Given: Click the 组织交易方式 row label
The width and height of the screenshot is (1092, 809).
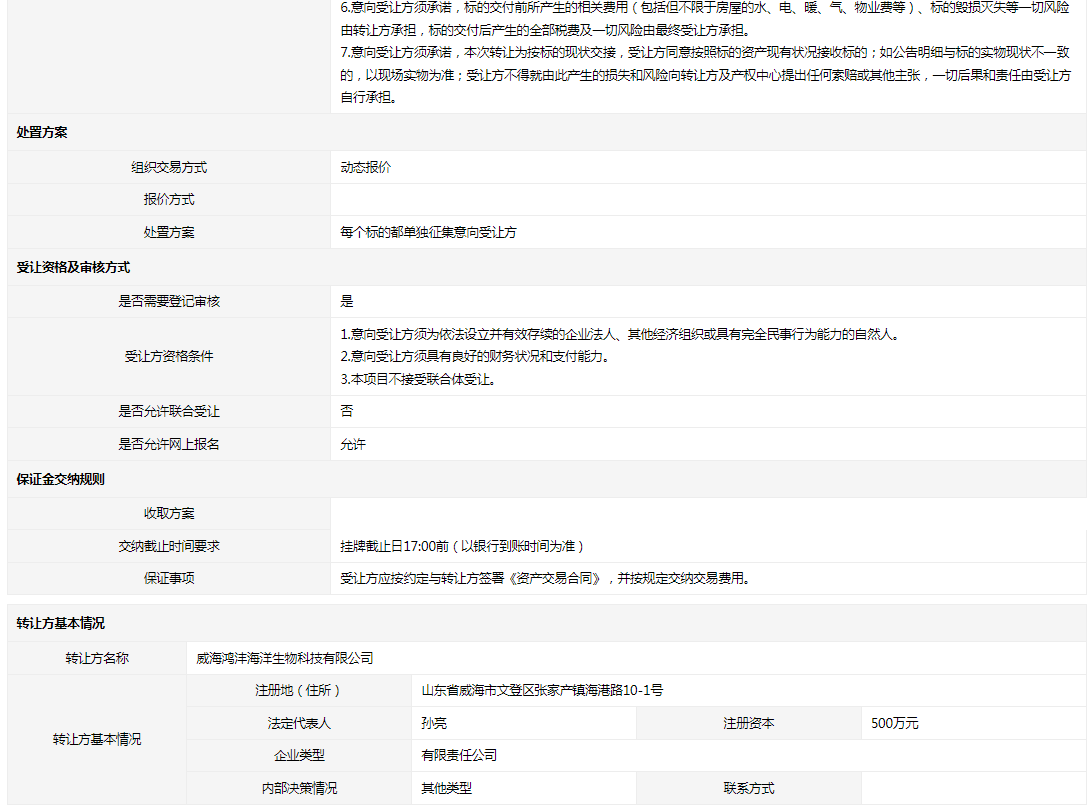Looking at the screenshot, I should (169, 168).
